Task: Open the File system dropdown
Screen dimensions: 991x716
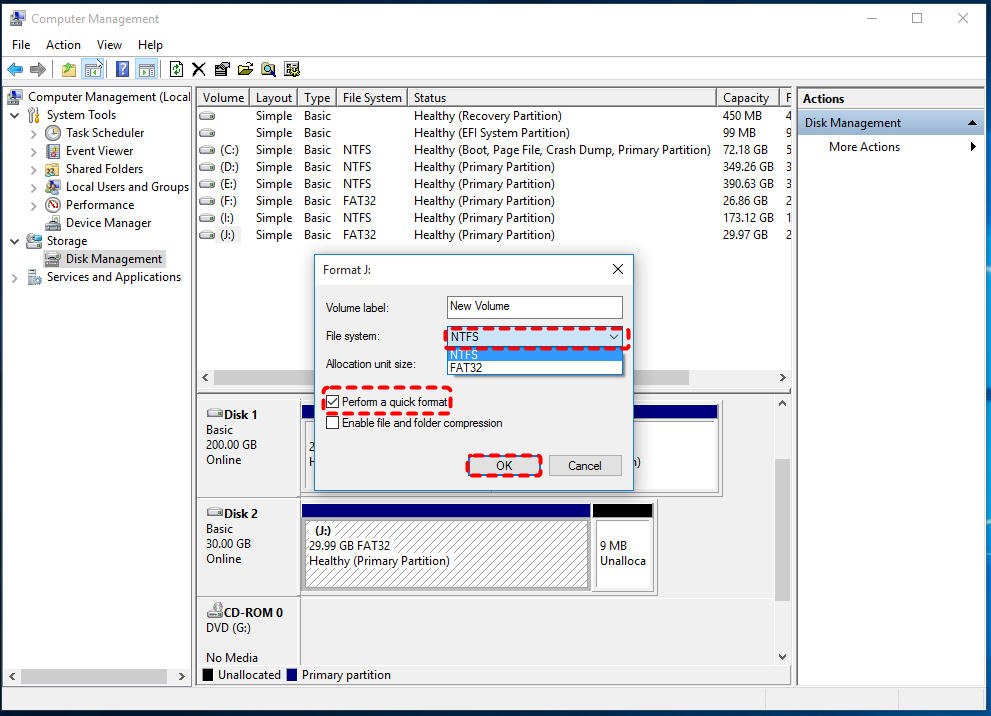Action: tap(615, 336)
